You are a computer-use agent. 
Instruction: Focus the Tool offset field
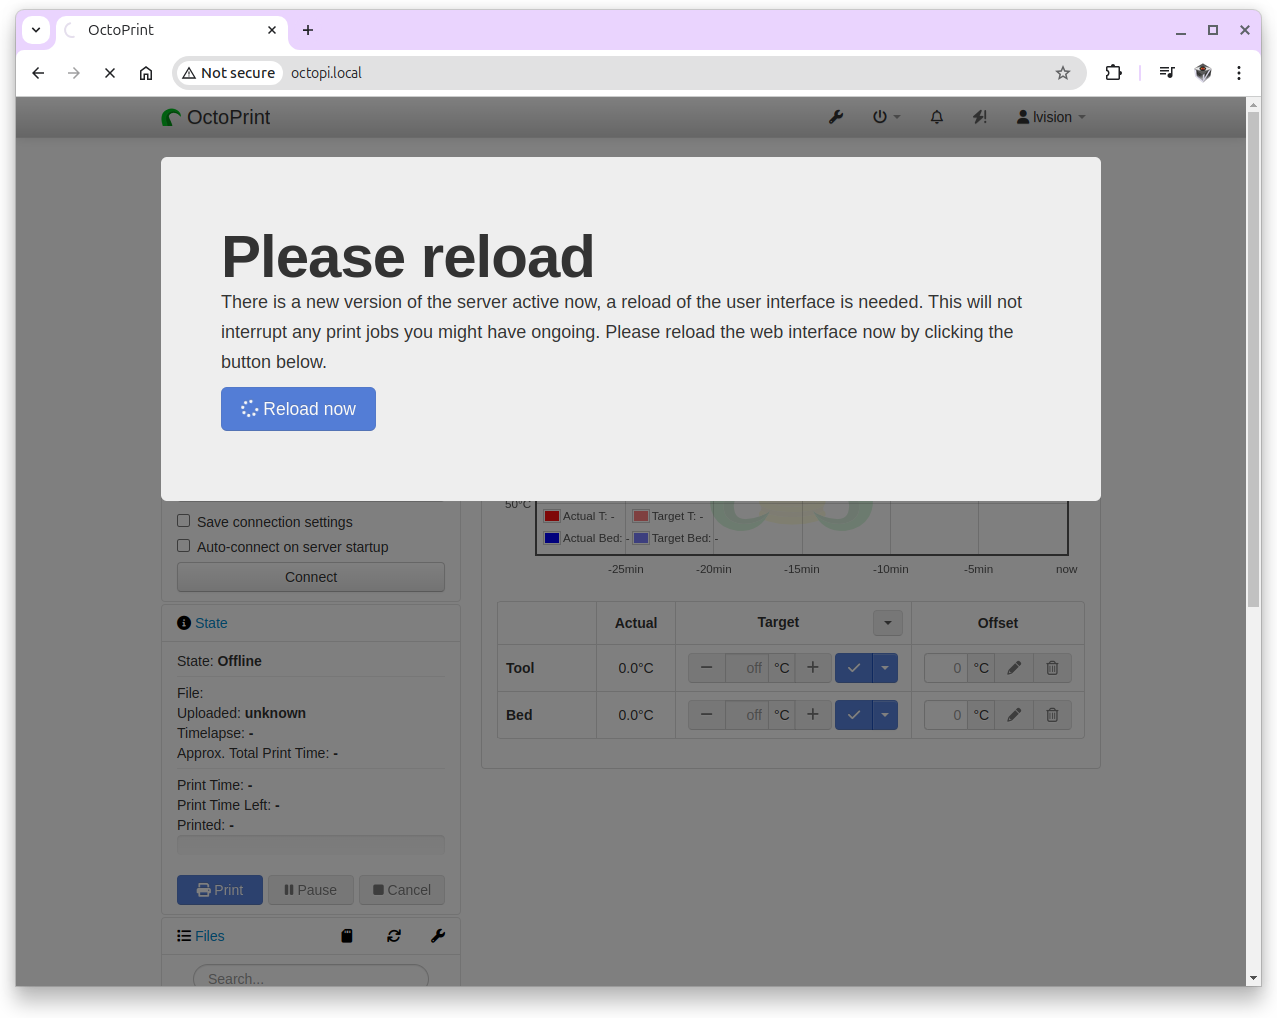pyautogui.click(x=946, y=668)
